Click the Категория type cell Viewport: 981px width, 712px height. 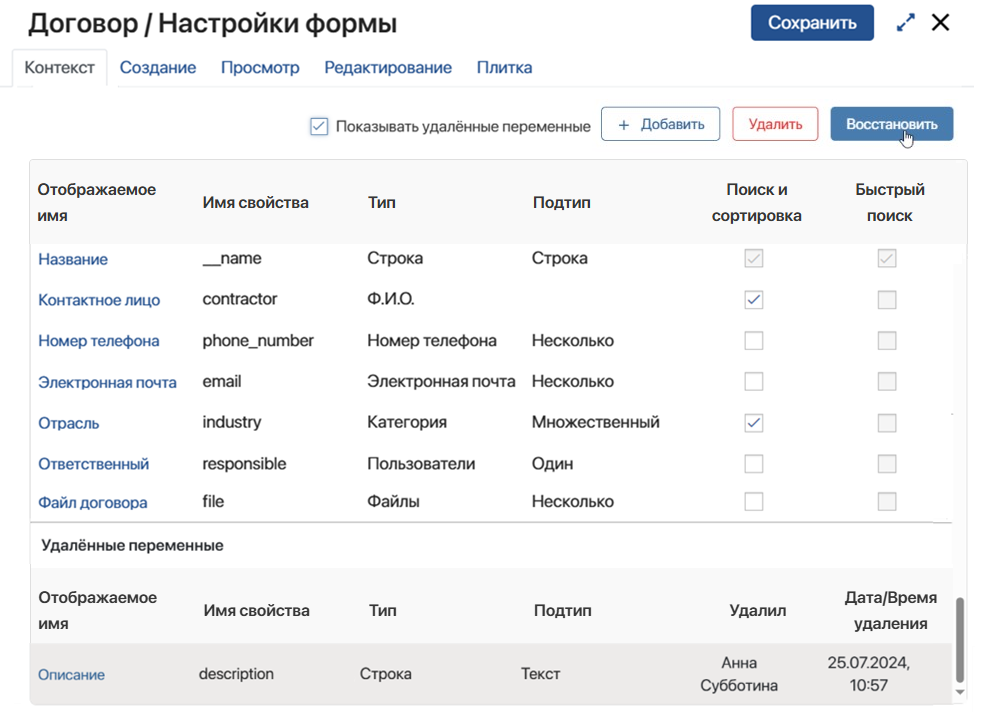[x=407, y=422]
